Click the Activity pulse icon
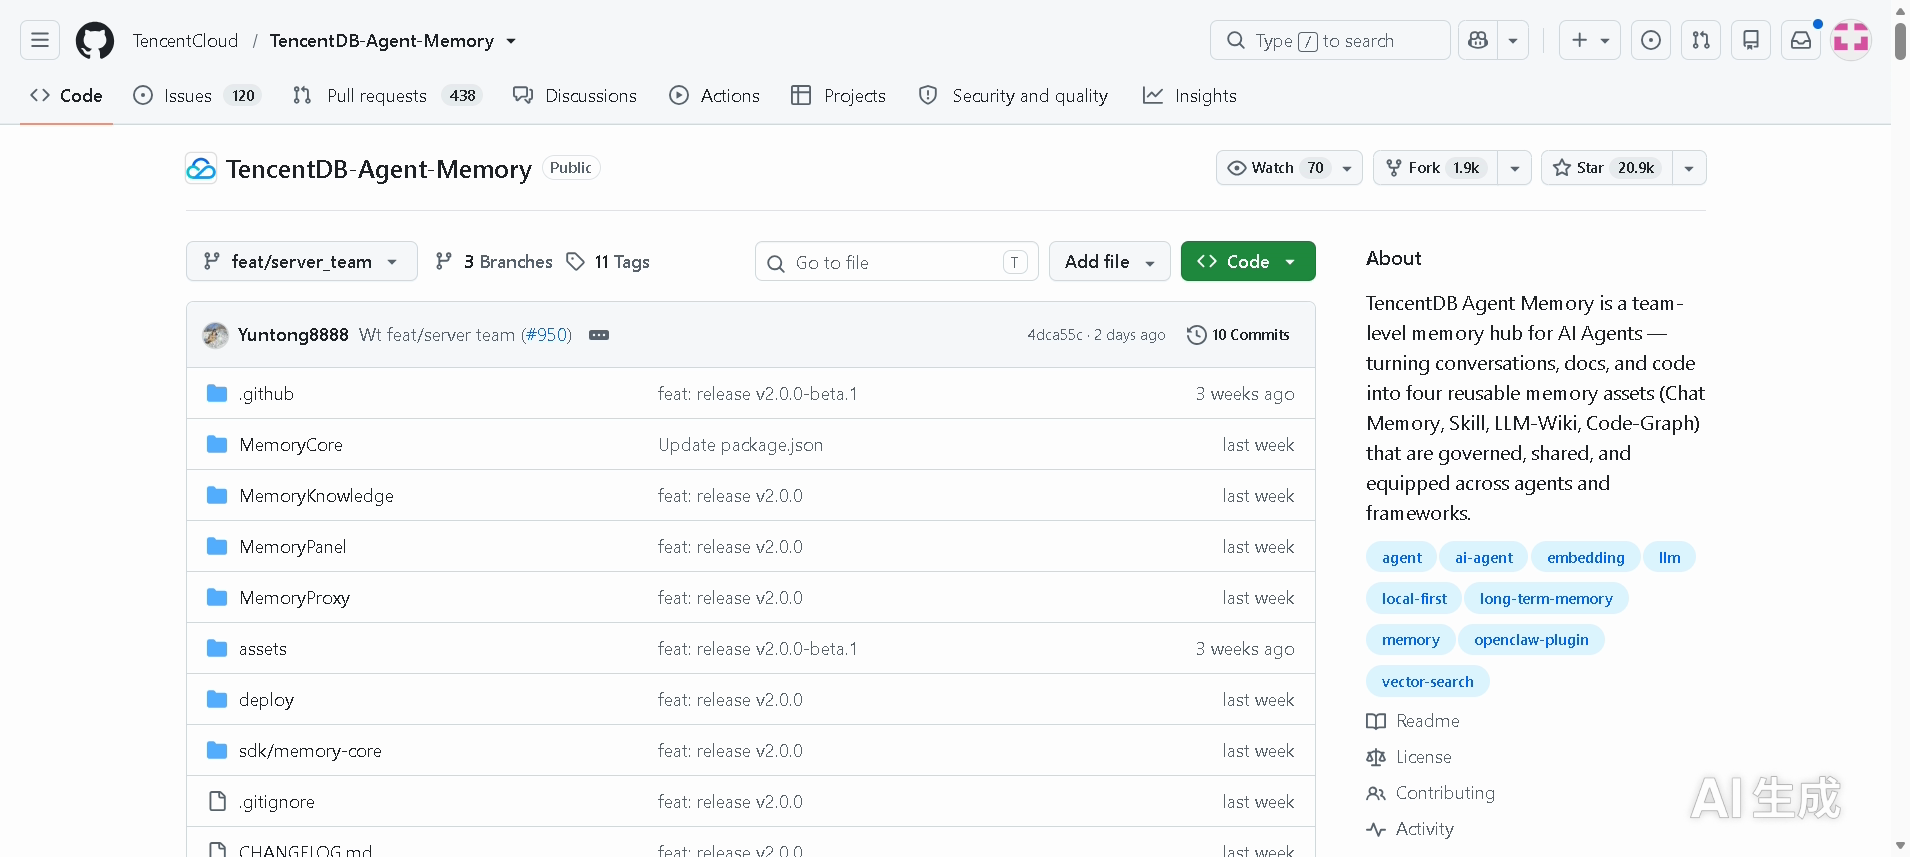Screen dimensions: 1910x857 pos(1376,829)
